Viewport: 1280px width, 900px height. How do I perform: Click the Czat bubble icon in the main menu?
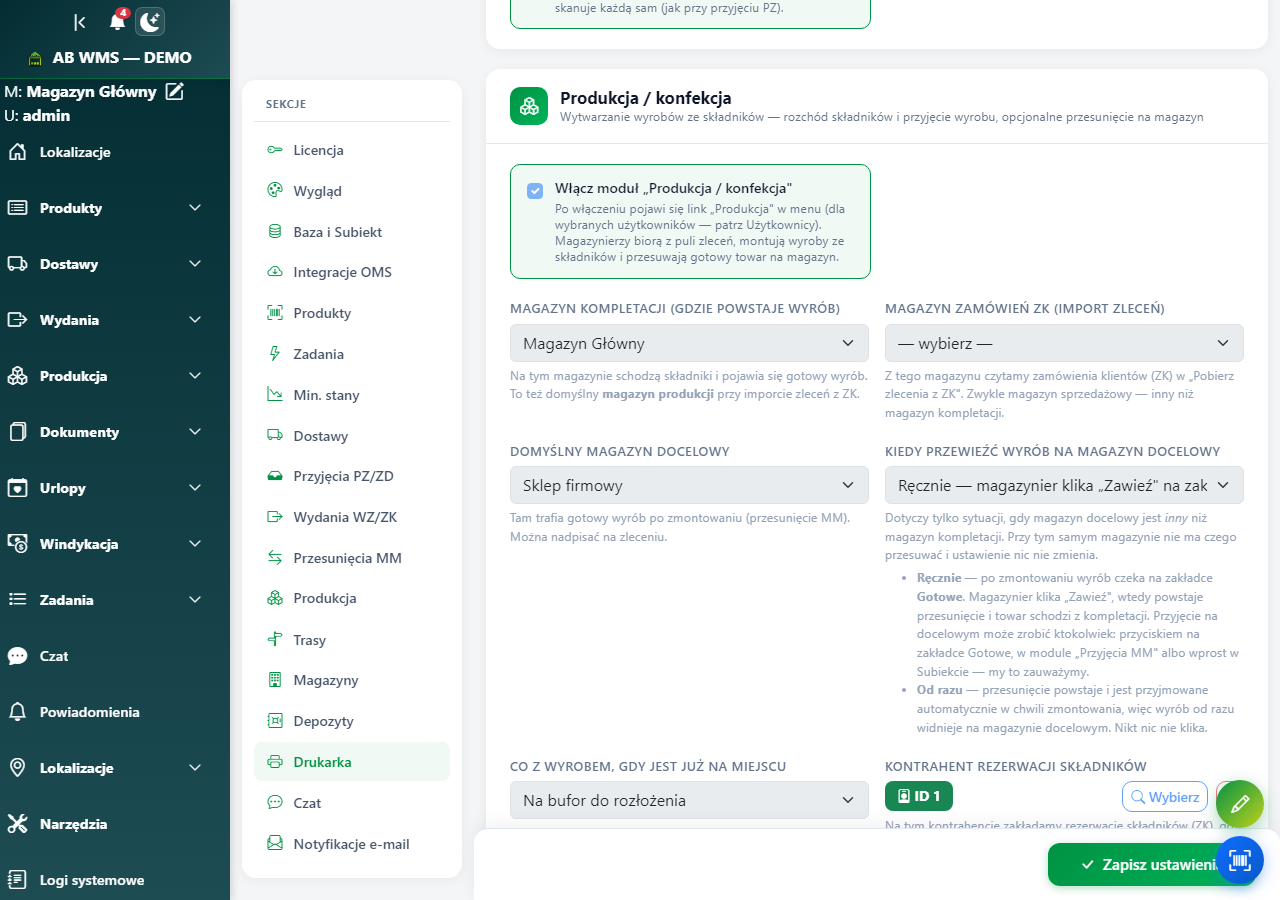[x=18, y=656]
